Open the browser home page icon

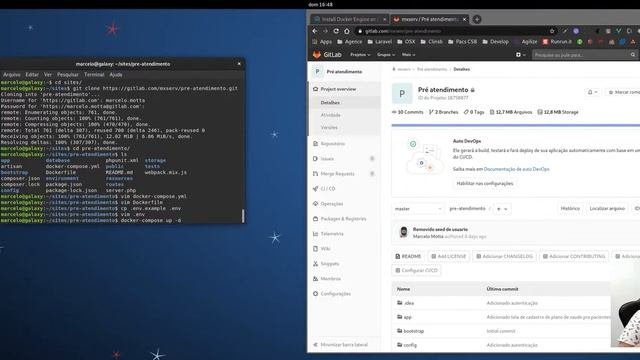(347, 31)
